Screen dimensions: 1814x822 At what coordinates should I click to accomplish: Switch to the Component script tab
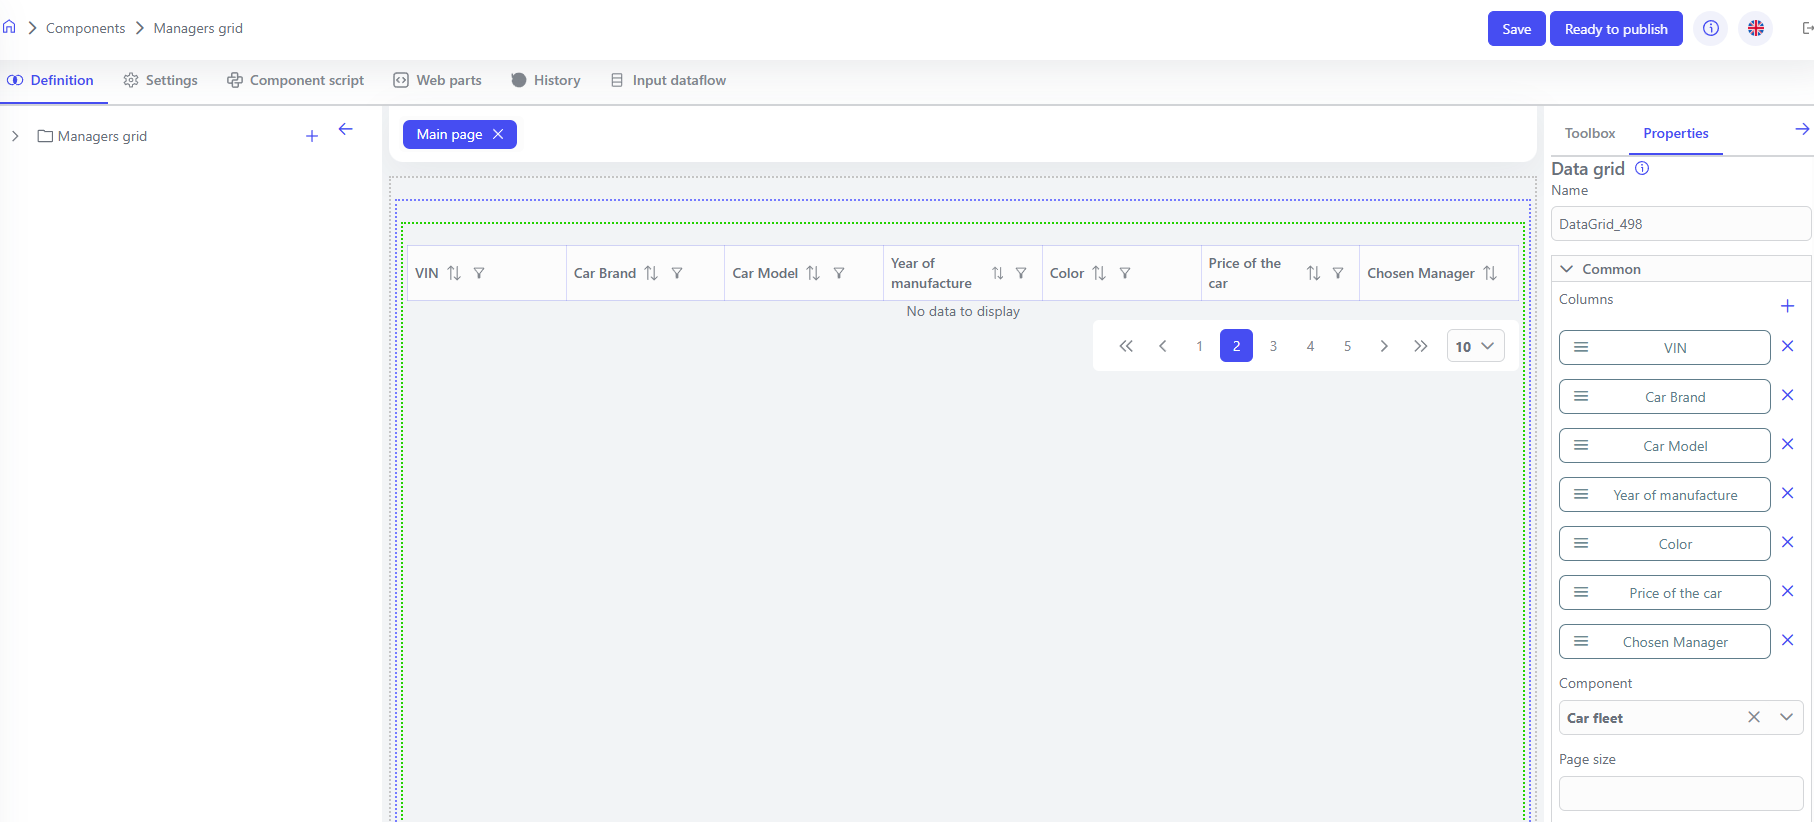[295, 80]
